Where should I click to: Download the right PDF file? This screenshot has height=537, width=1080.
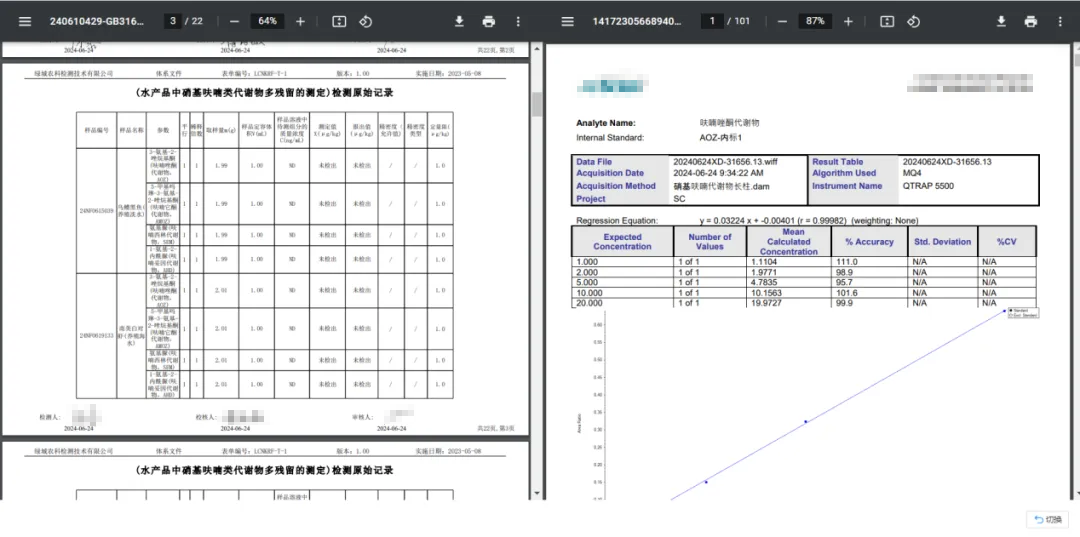point(1001,21)
